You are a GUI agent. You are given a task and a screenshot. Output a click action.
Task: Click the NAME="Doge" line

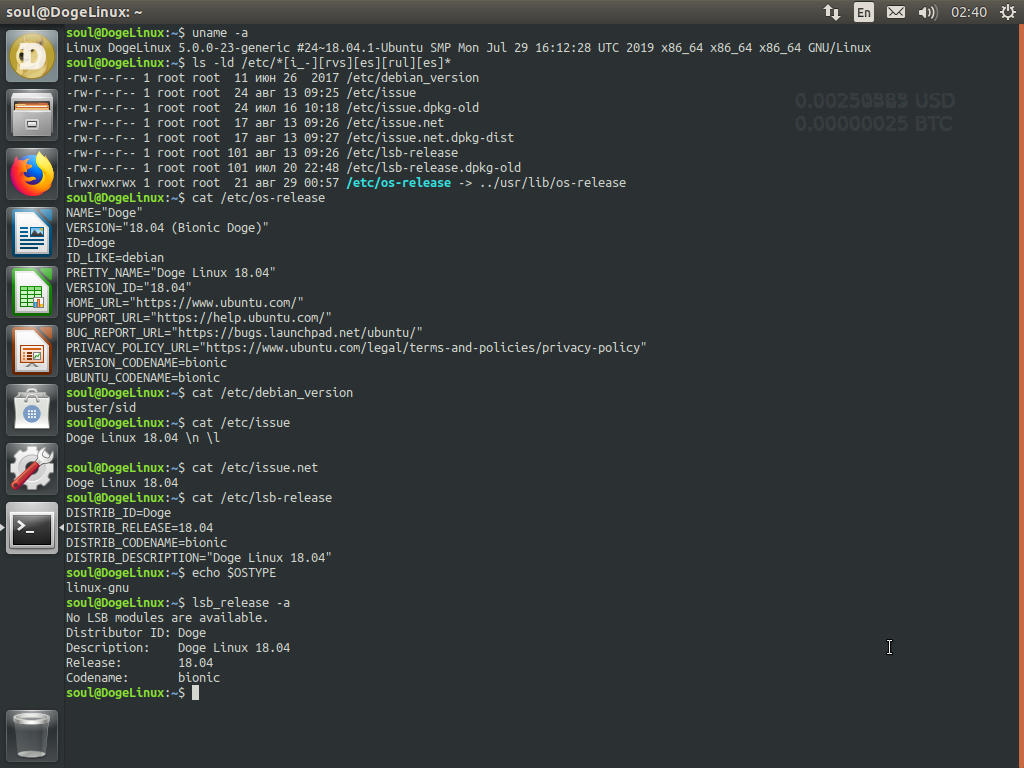click(104, 213)
